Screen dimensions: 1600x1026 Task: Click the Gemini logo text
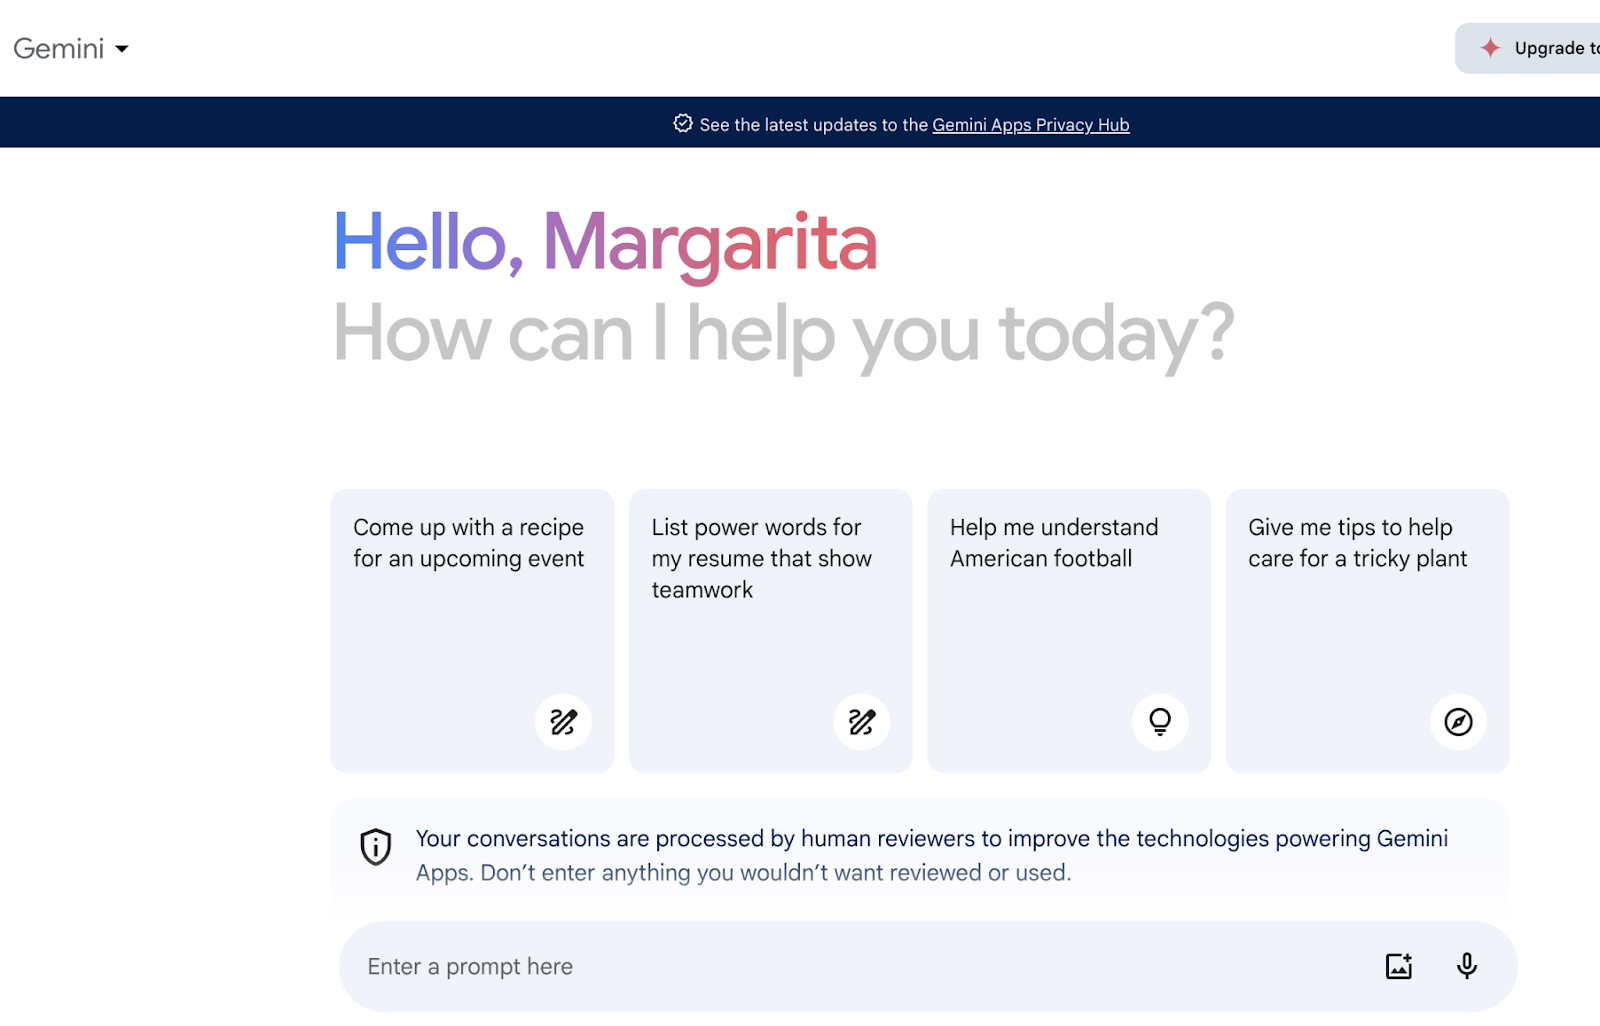point(59,49)
